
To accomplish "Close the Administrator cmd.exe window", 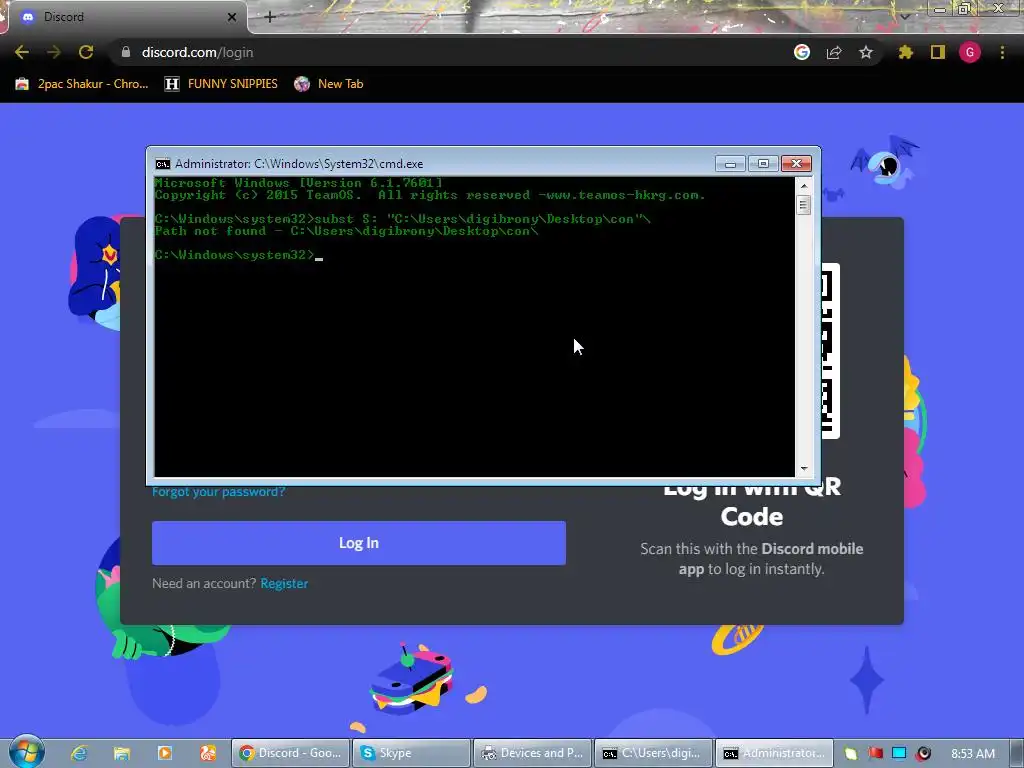I will coord(796,163).
